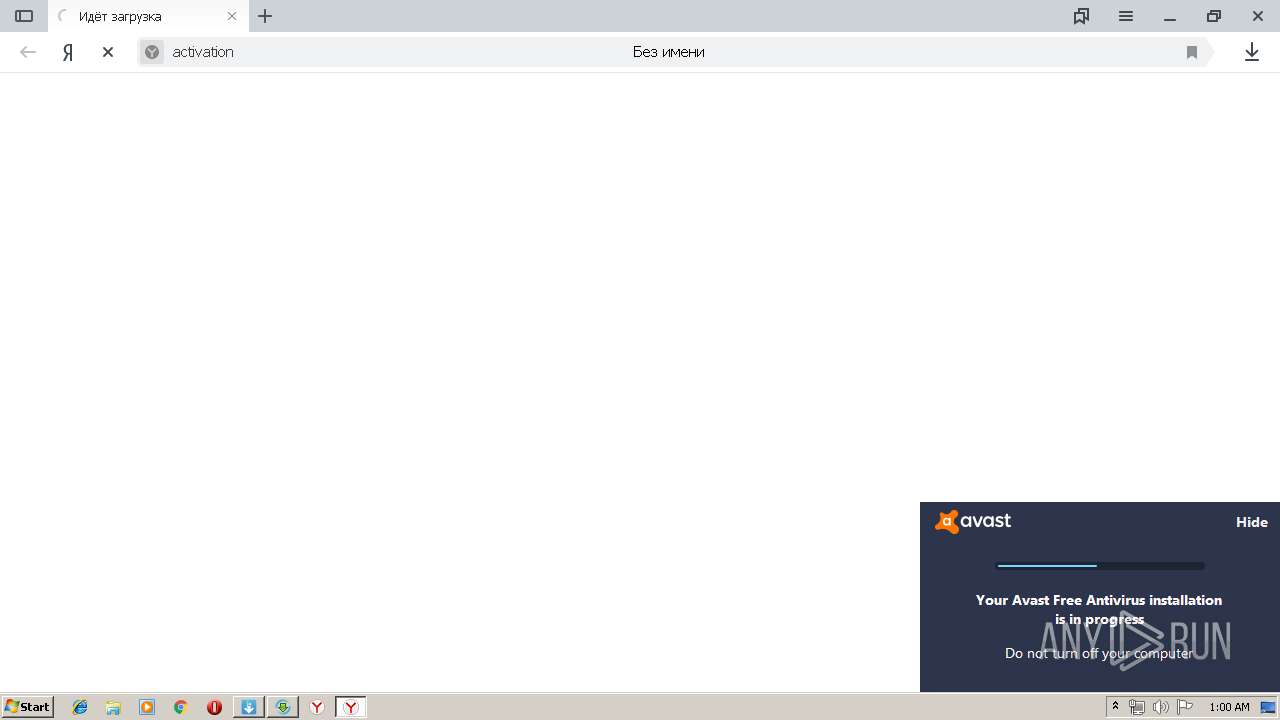
Task: Switch to the green download arrow taskbar app
Action: (x=283, y=707)
